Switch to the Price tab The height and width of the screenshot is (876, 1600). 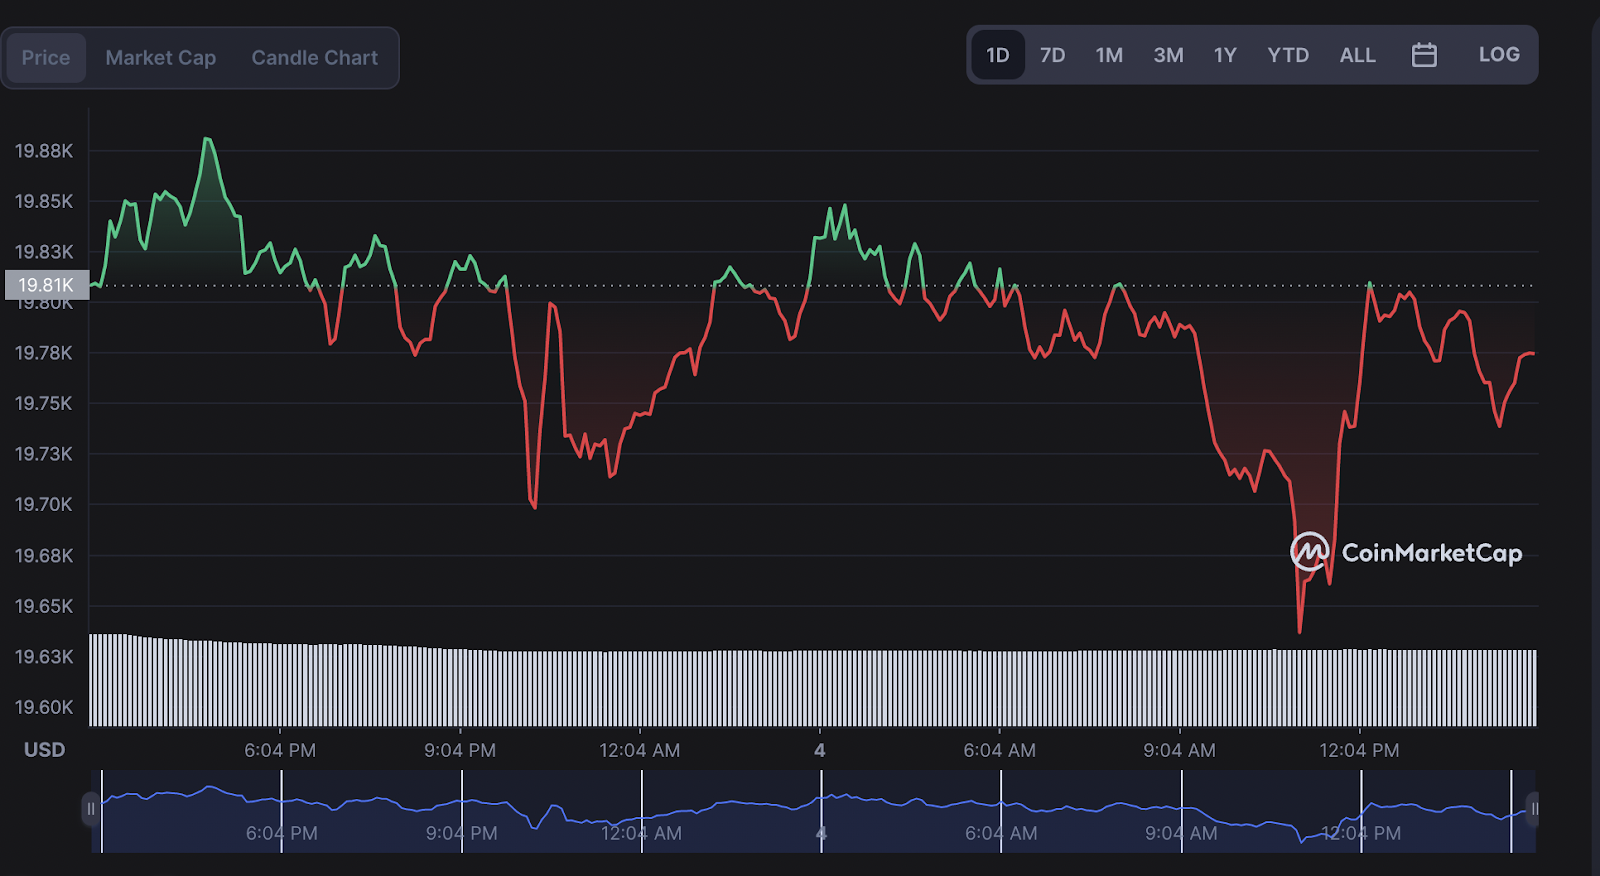[46, 58]
